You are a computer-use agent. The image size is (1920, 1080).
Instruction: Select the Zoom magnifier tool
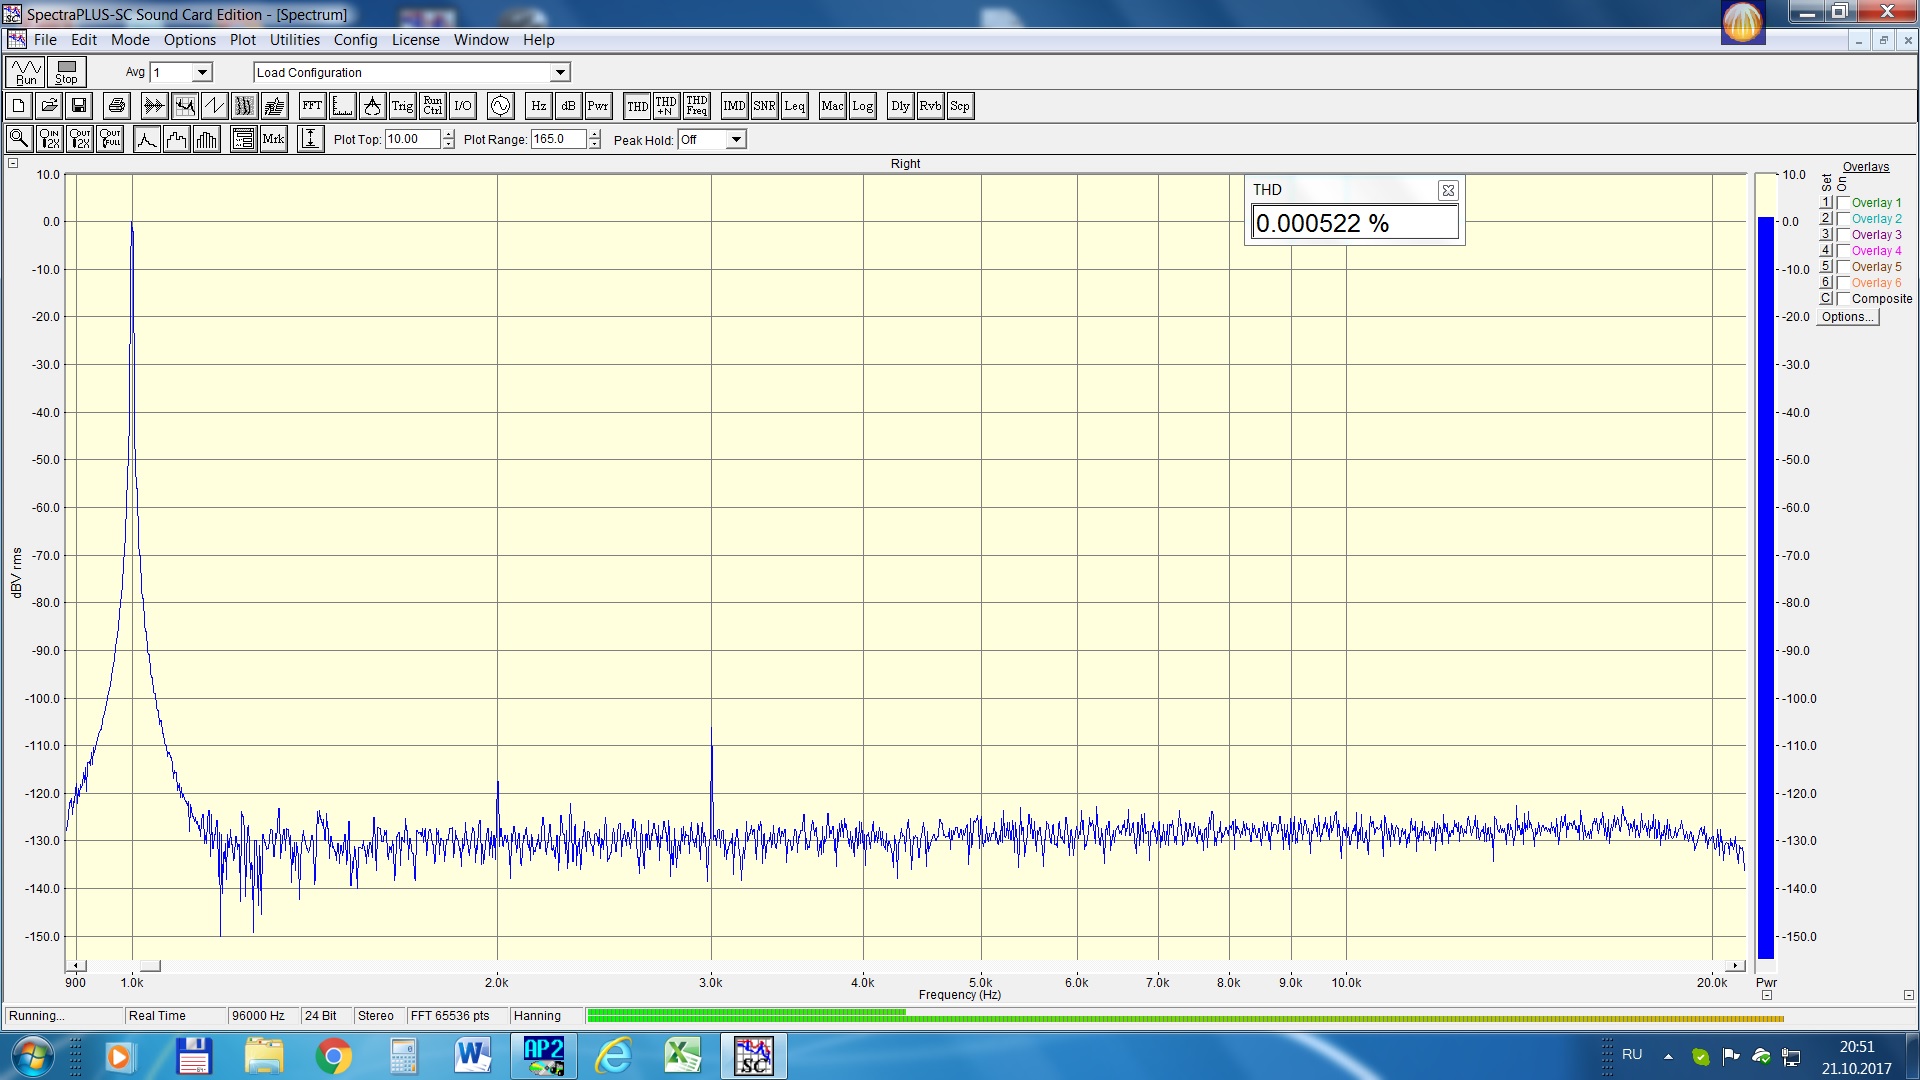18,139
